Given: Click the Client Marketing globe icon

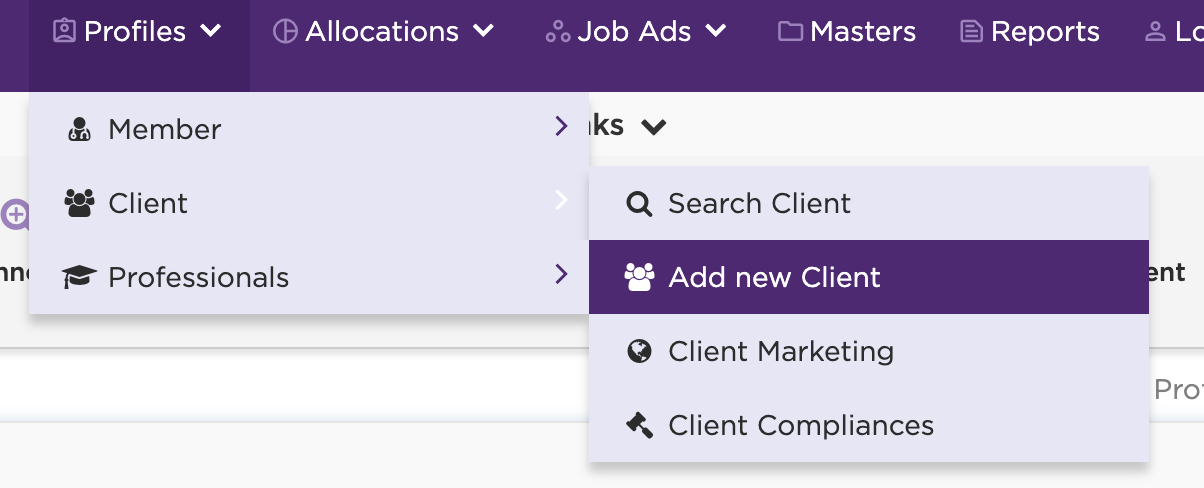Looking at the screenshot, I should pos(639,351).
